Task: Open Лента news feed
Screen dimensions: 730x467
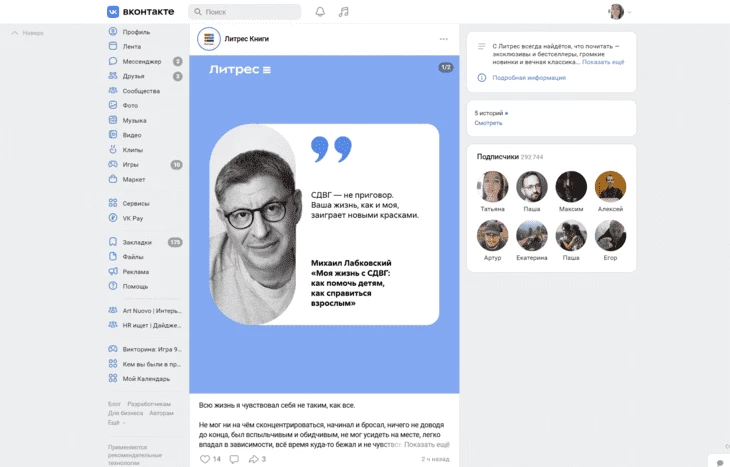Action: (132, 47)
